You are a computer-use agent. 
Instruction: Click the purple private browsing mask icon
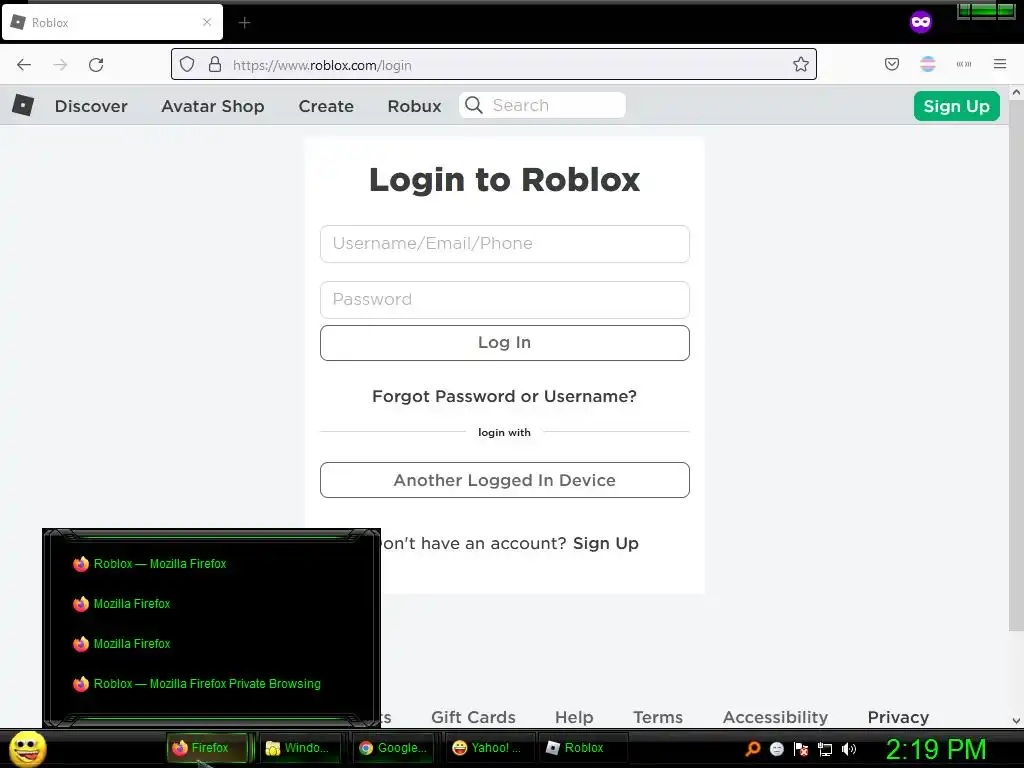pos(921,22)
